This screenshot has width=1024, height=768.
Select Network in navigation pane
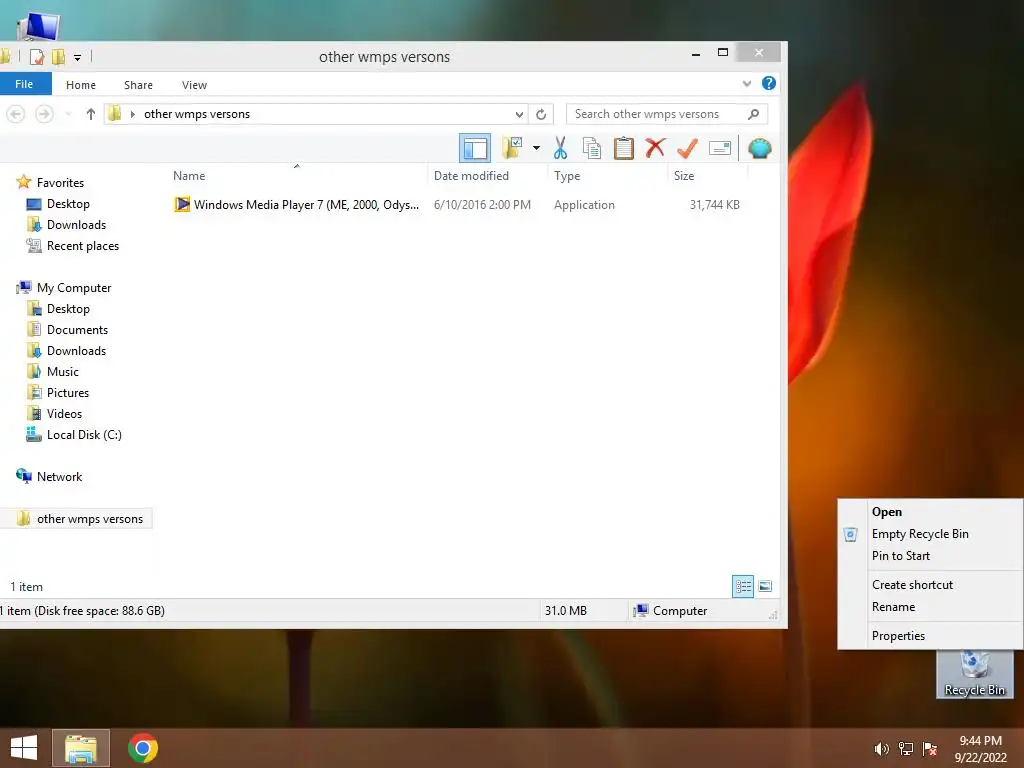tap(59, 477)
